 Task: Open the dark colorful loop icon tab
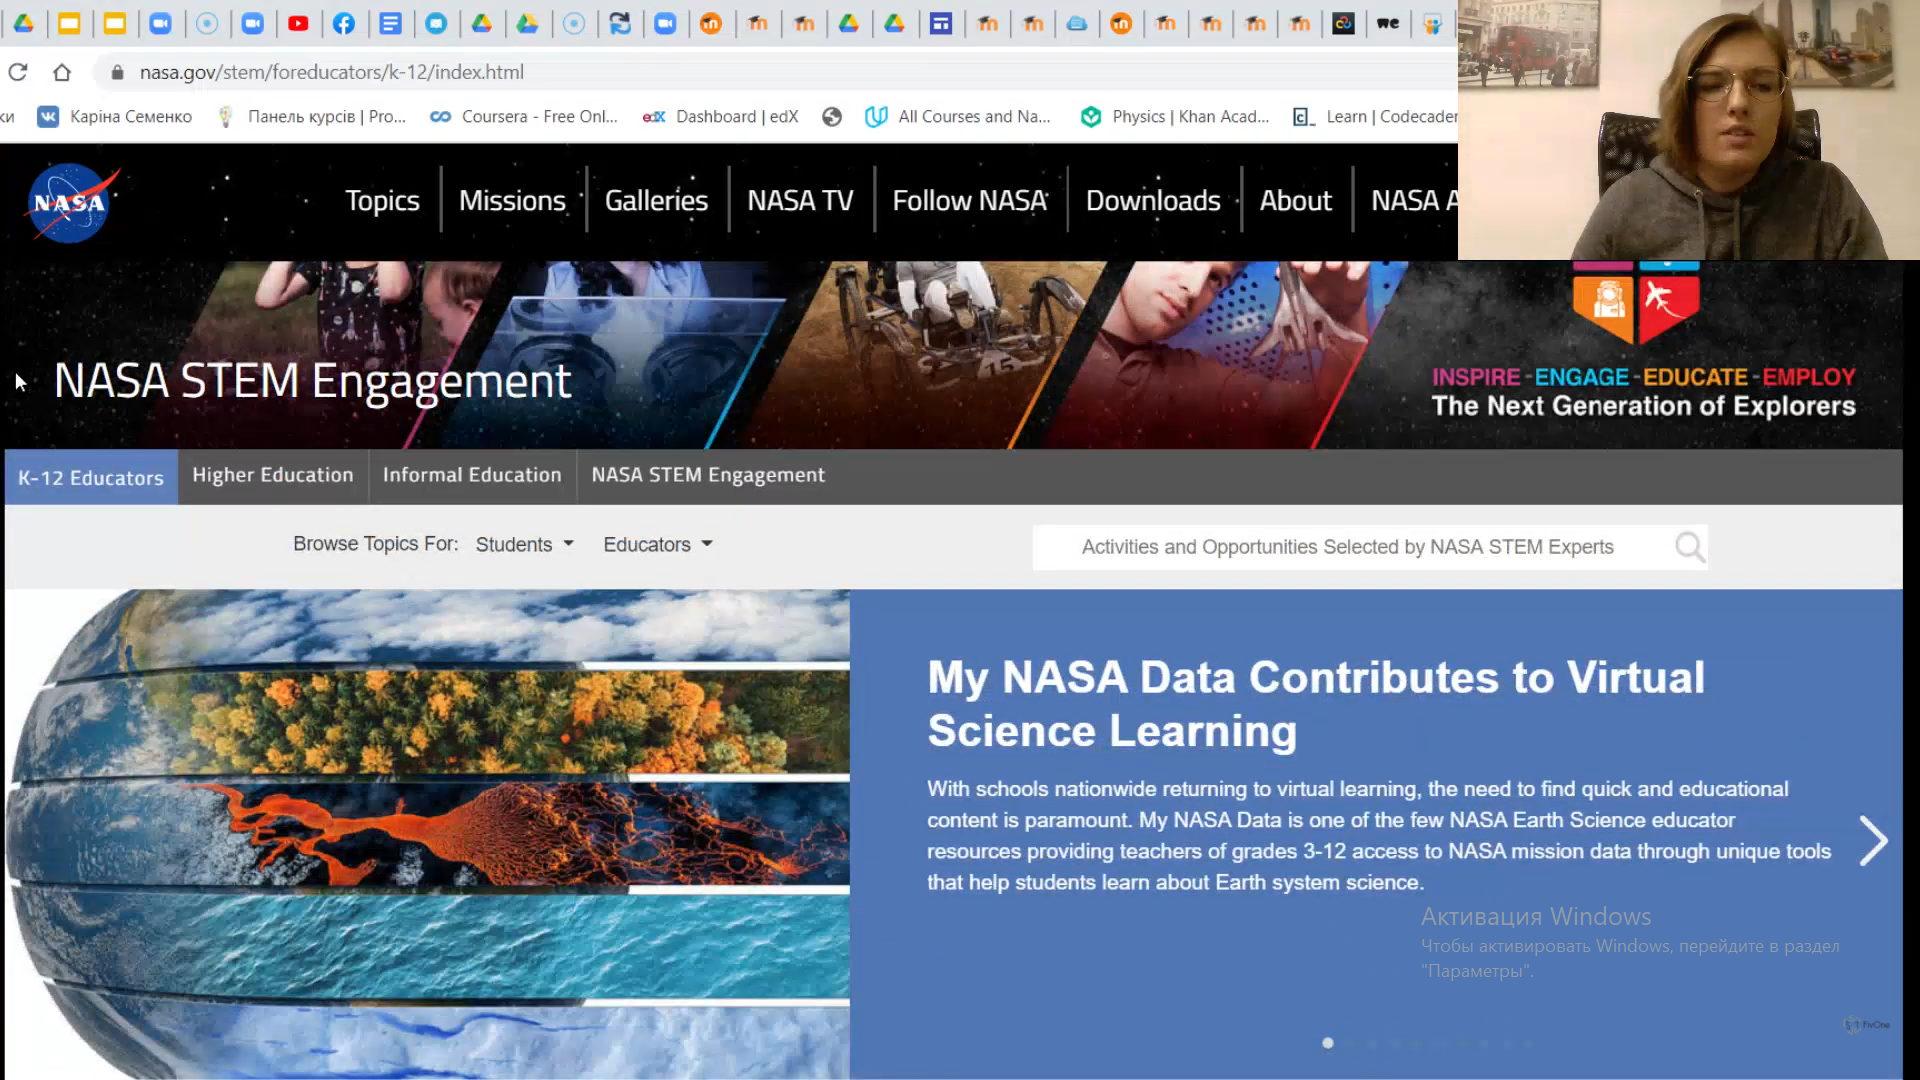(x=1343, y=23)
